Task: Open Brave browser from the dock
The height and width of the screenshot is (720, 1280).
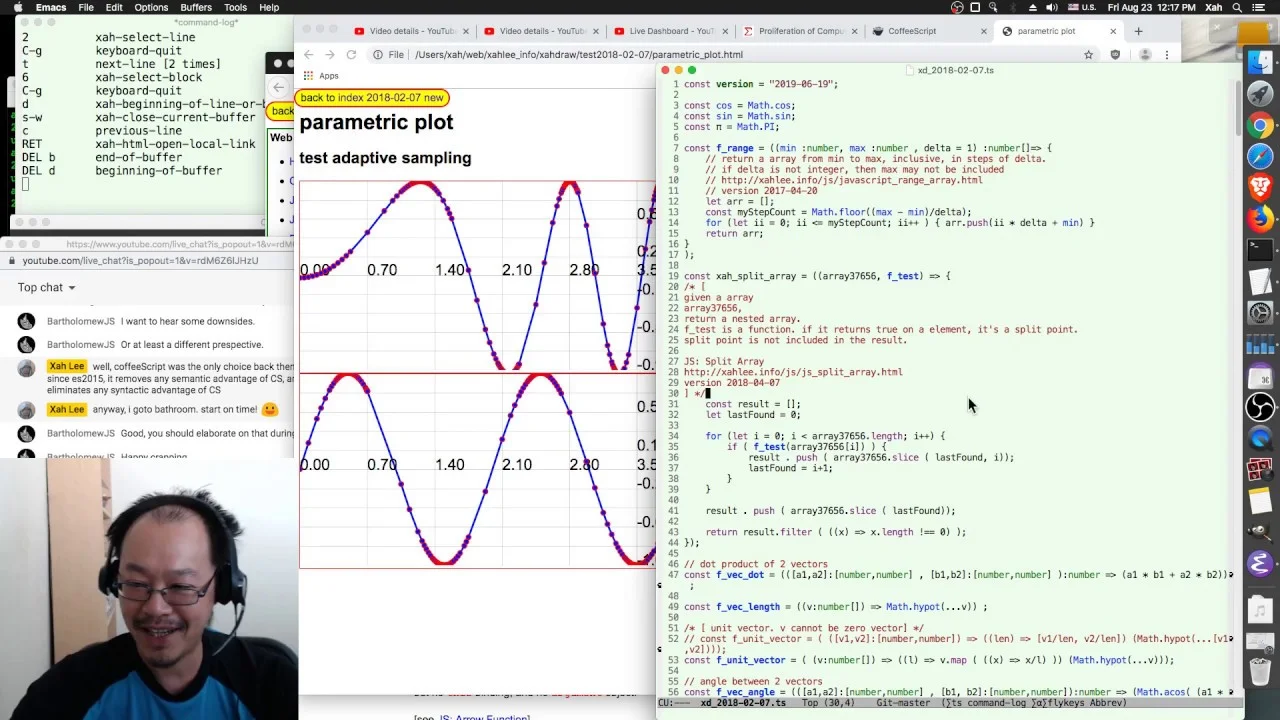Action: click(1260, 186)
